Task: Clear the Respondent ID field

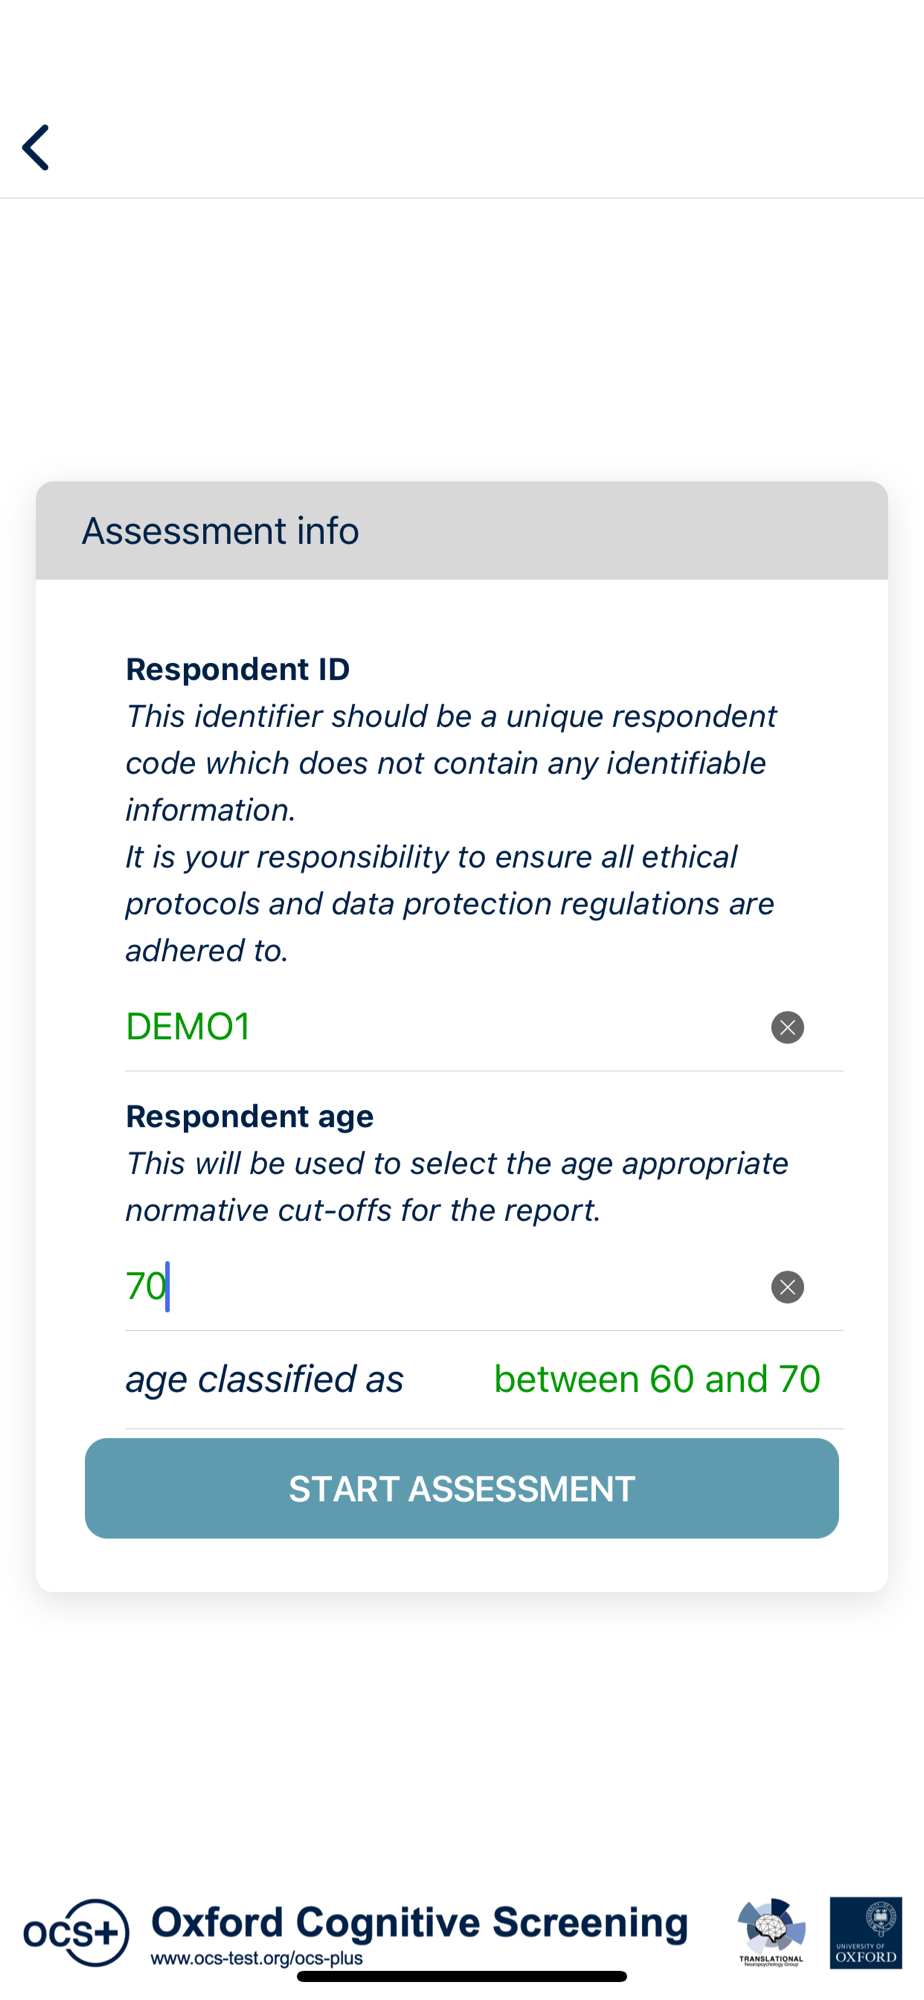Action: [787, 1027]
